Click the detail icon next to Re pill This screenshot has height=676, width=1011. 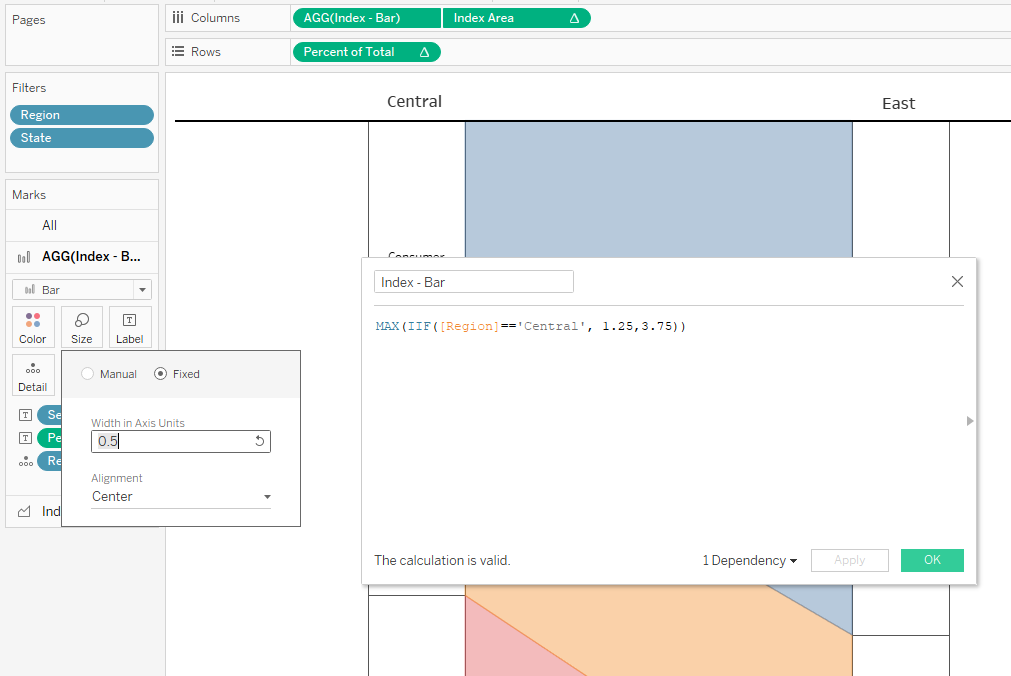(x=25, y=462)
